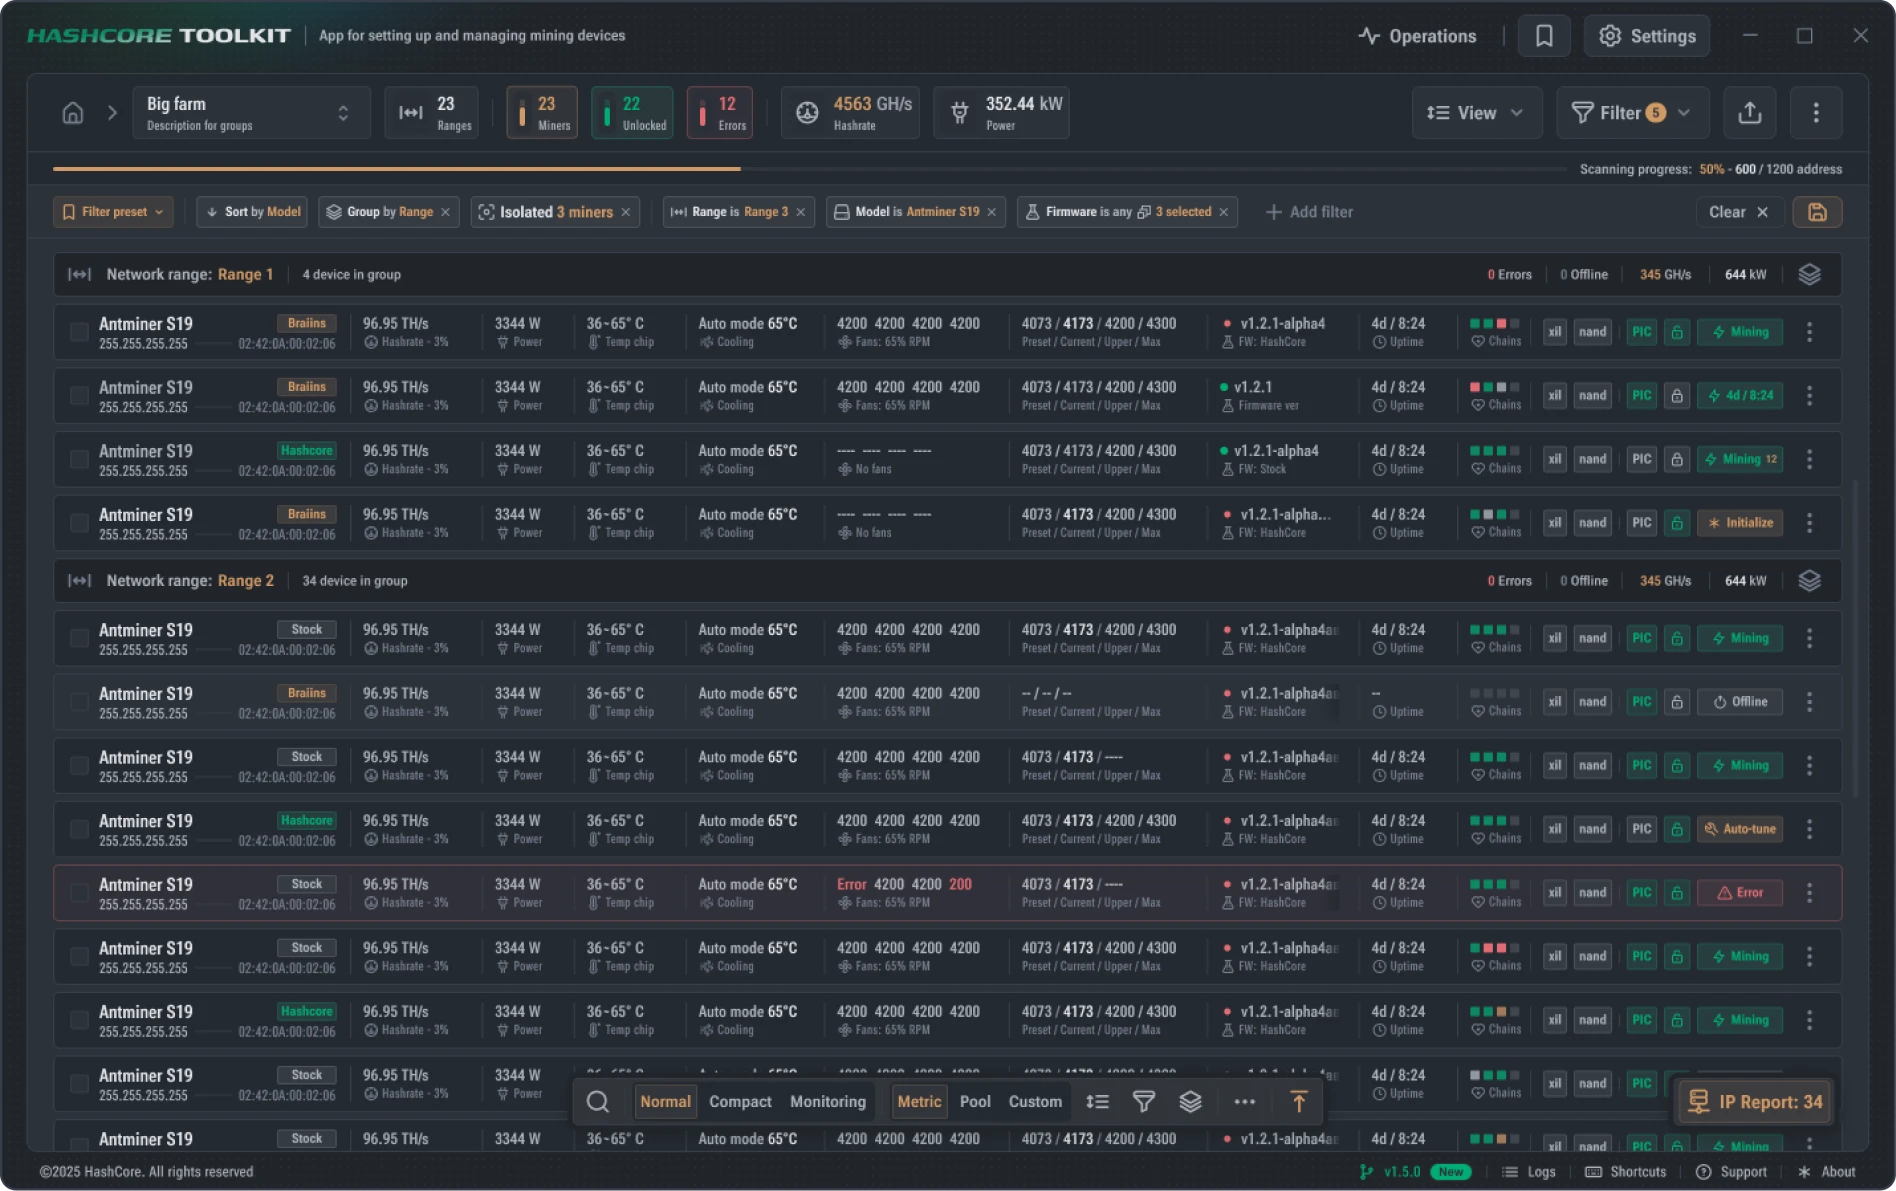Open the export icon near View controls
This screenshot has height=1191, width=1896.
click(1749, 112)
